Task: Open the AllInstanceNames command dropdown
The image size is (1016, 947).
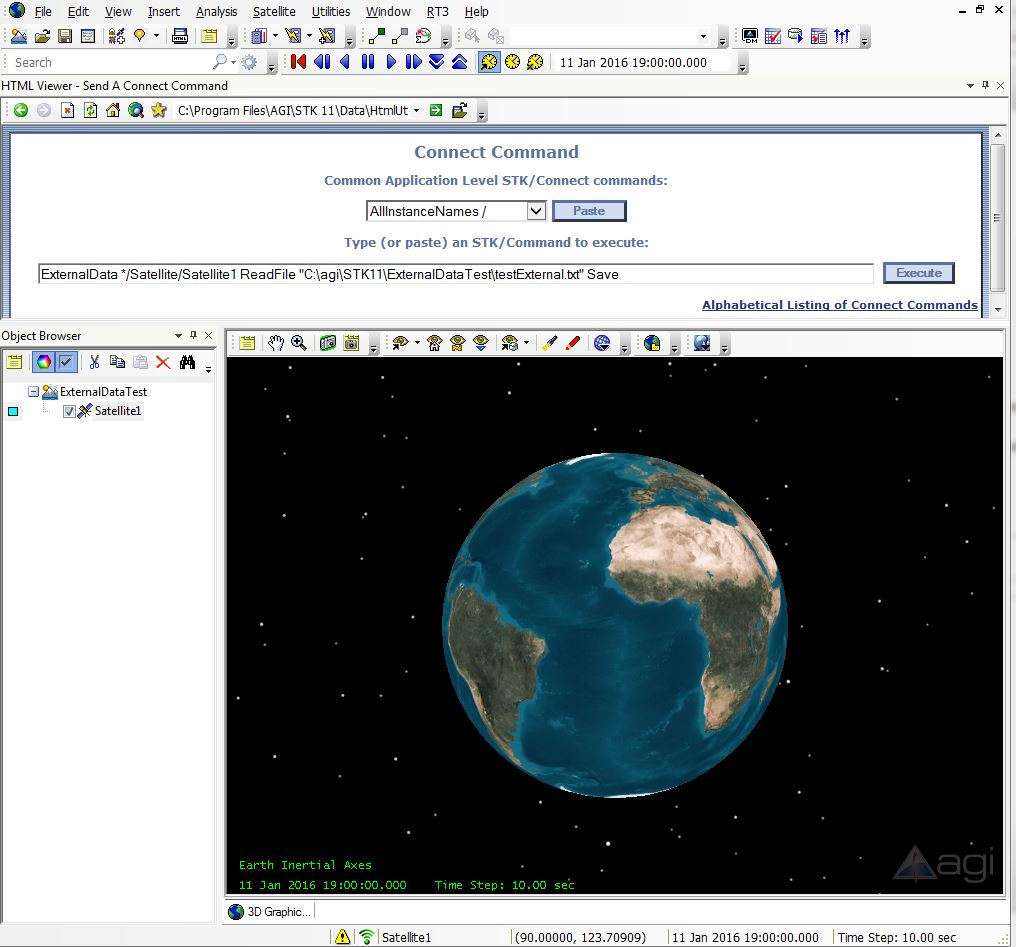Action: tap(535, 211)
